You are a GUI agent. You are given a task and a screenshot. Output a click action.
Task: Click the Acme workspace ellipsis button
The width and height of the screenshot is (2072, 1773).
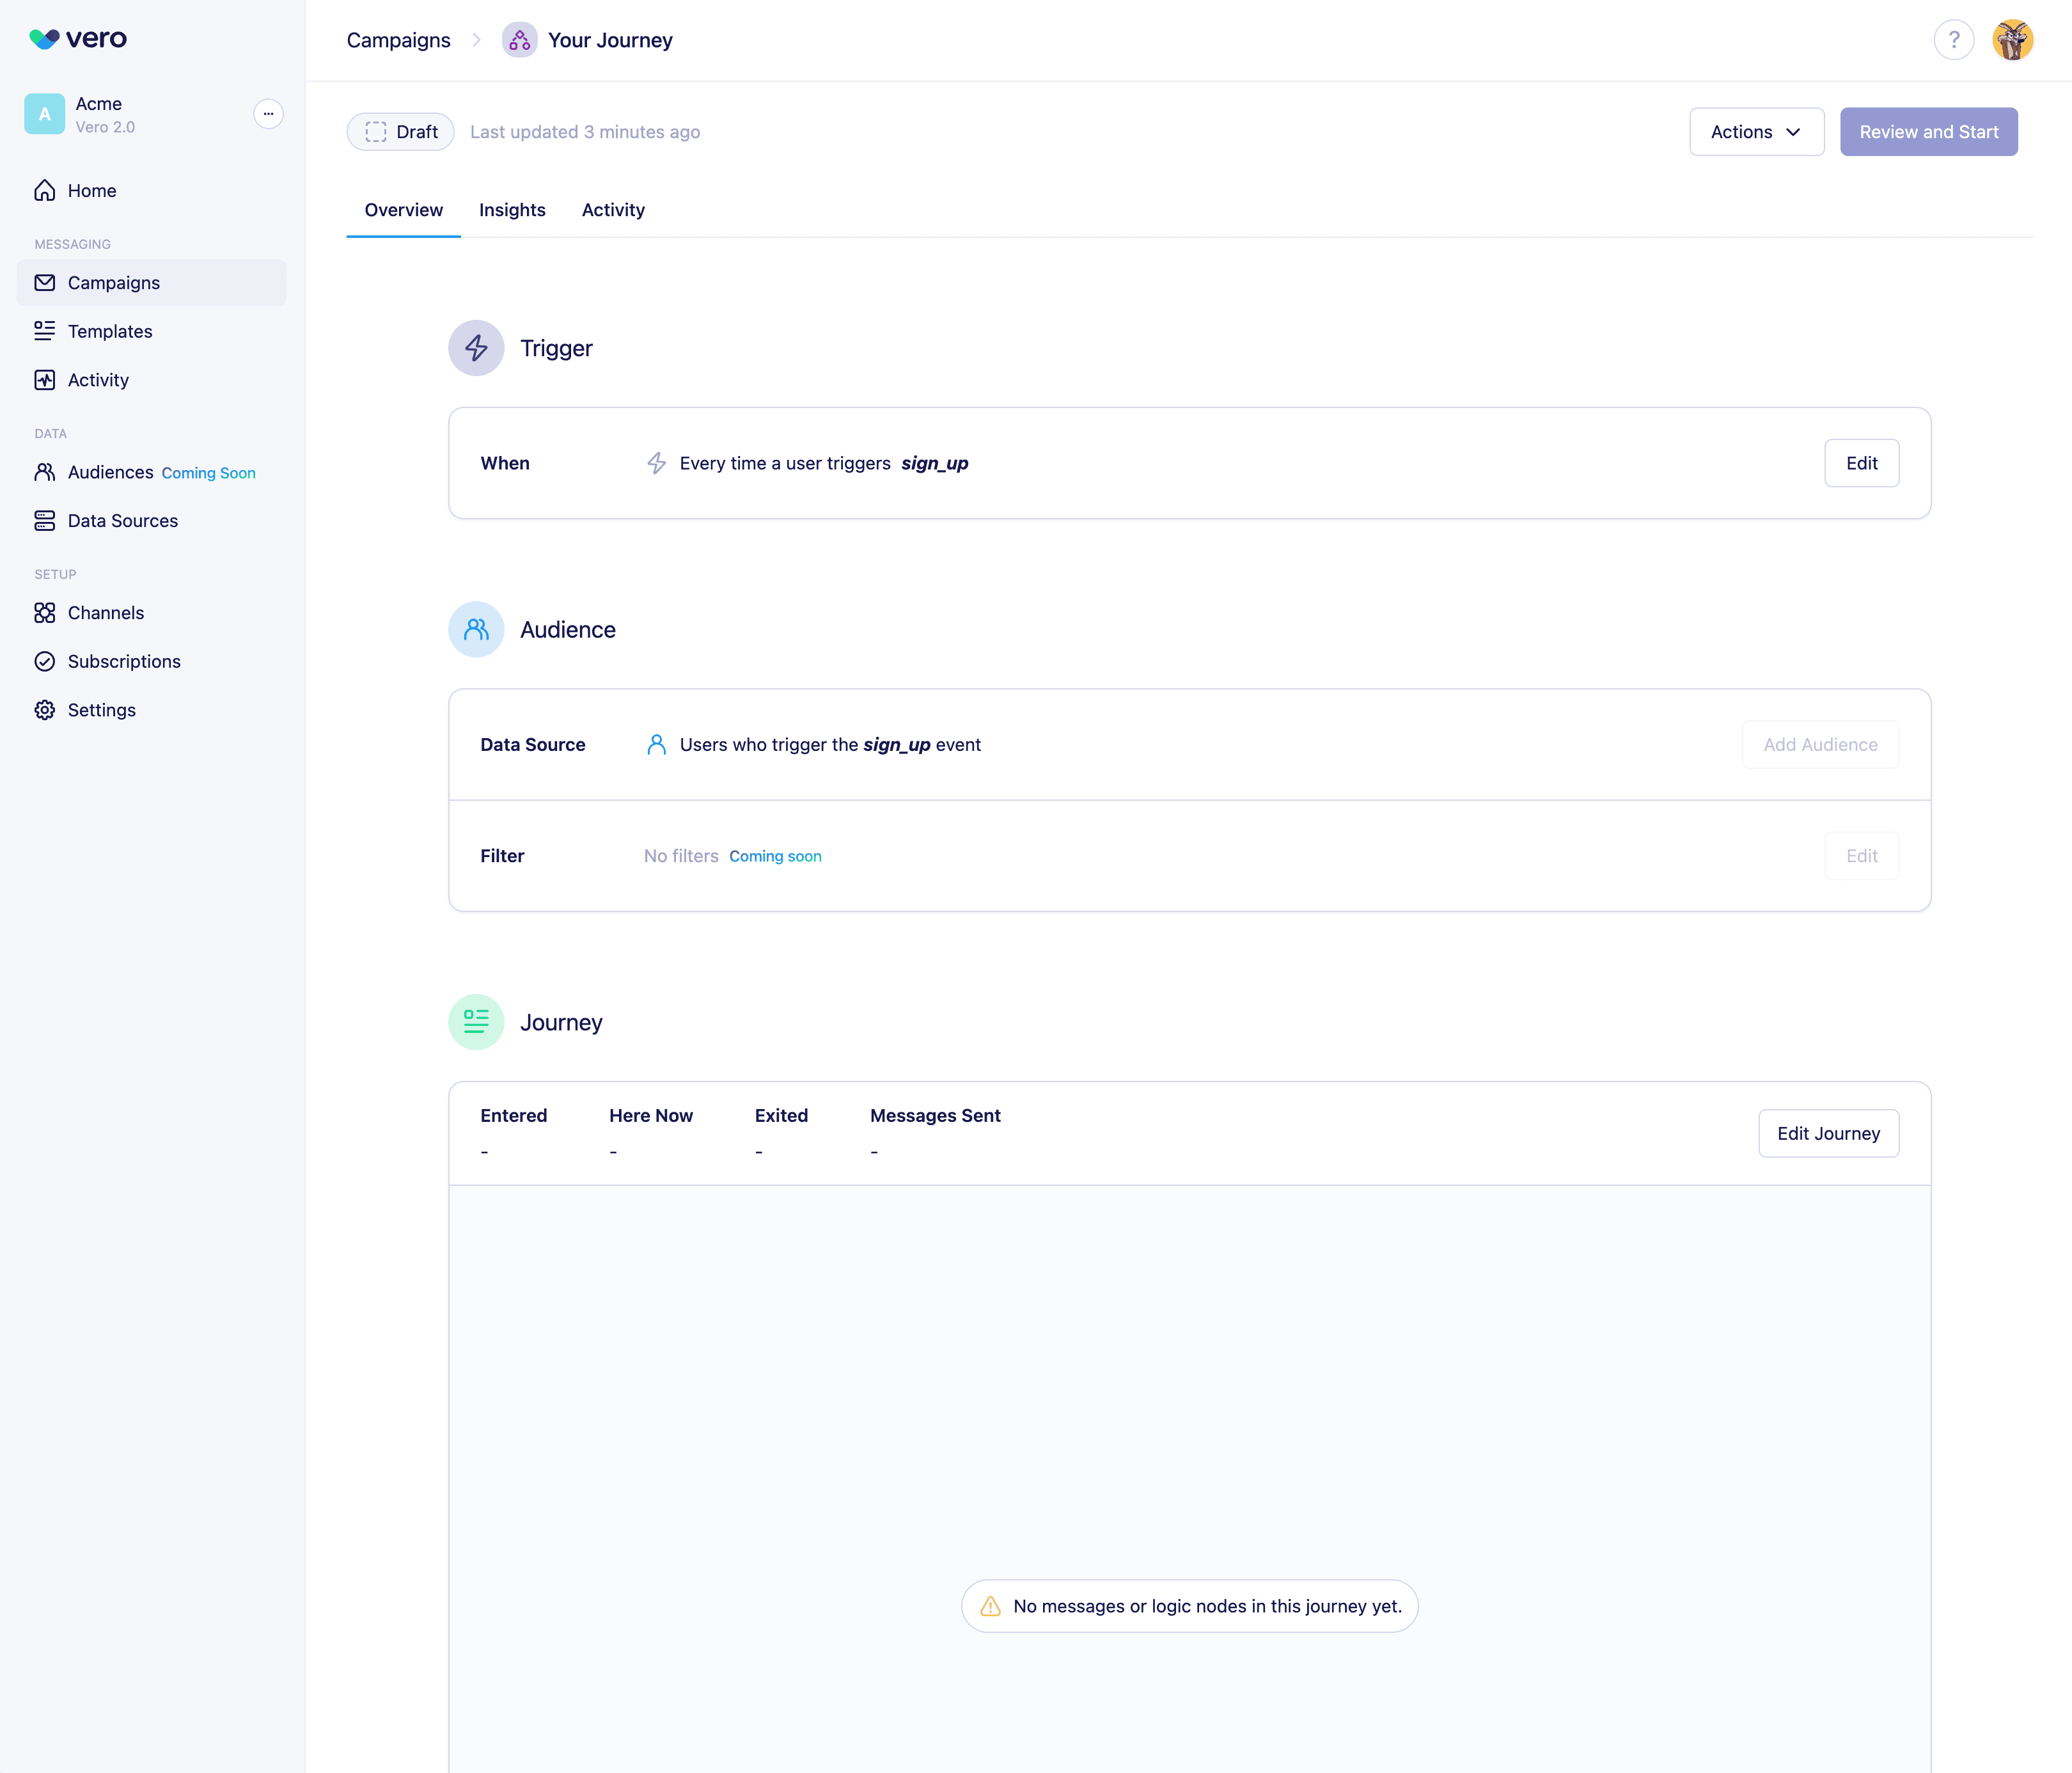coord(268,114)
